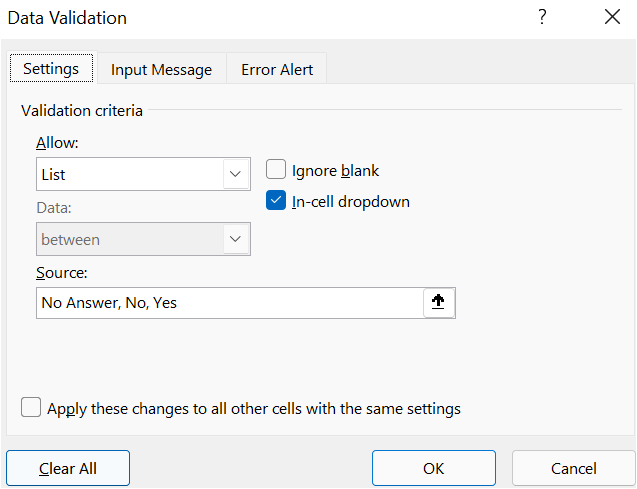Collapse dialog using Source range selector icon
Image resolution: width=637 pixels, height=489 pixels.
point(439,303)
